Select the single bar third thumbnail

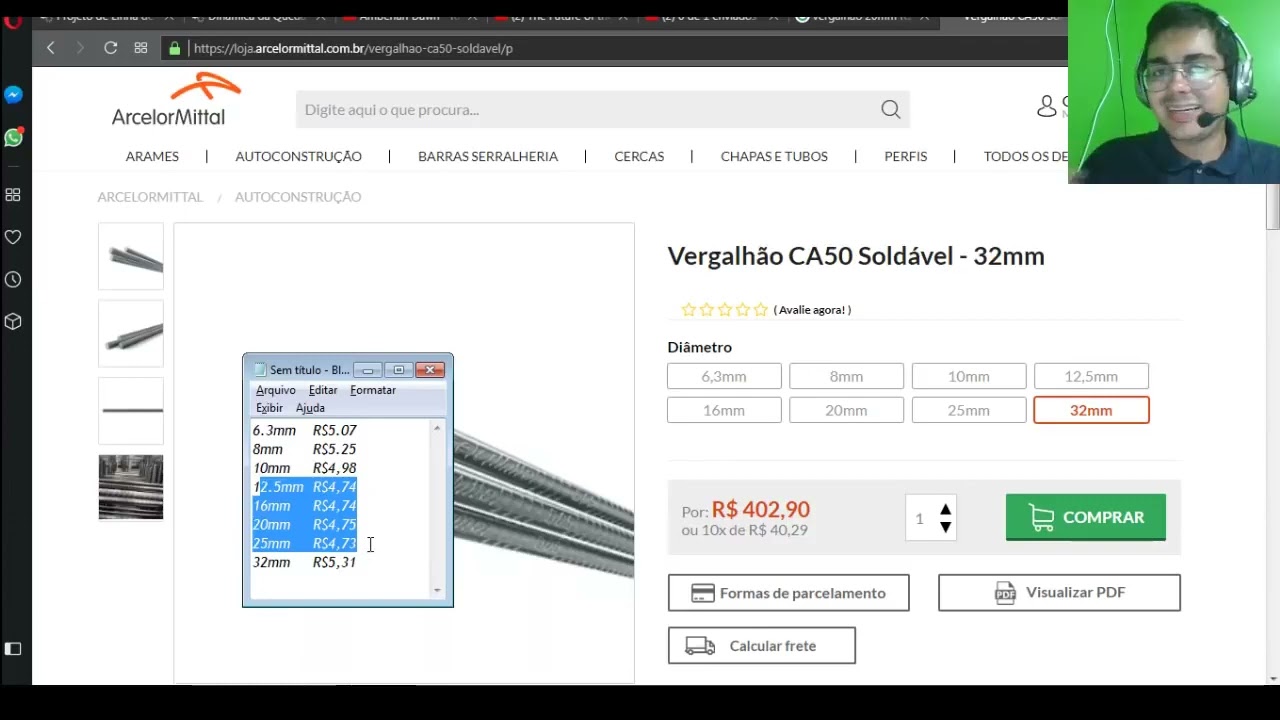tap(131, 410)
